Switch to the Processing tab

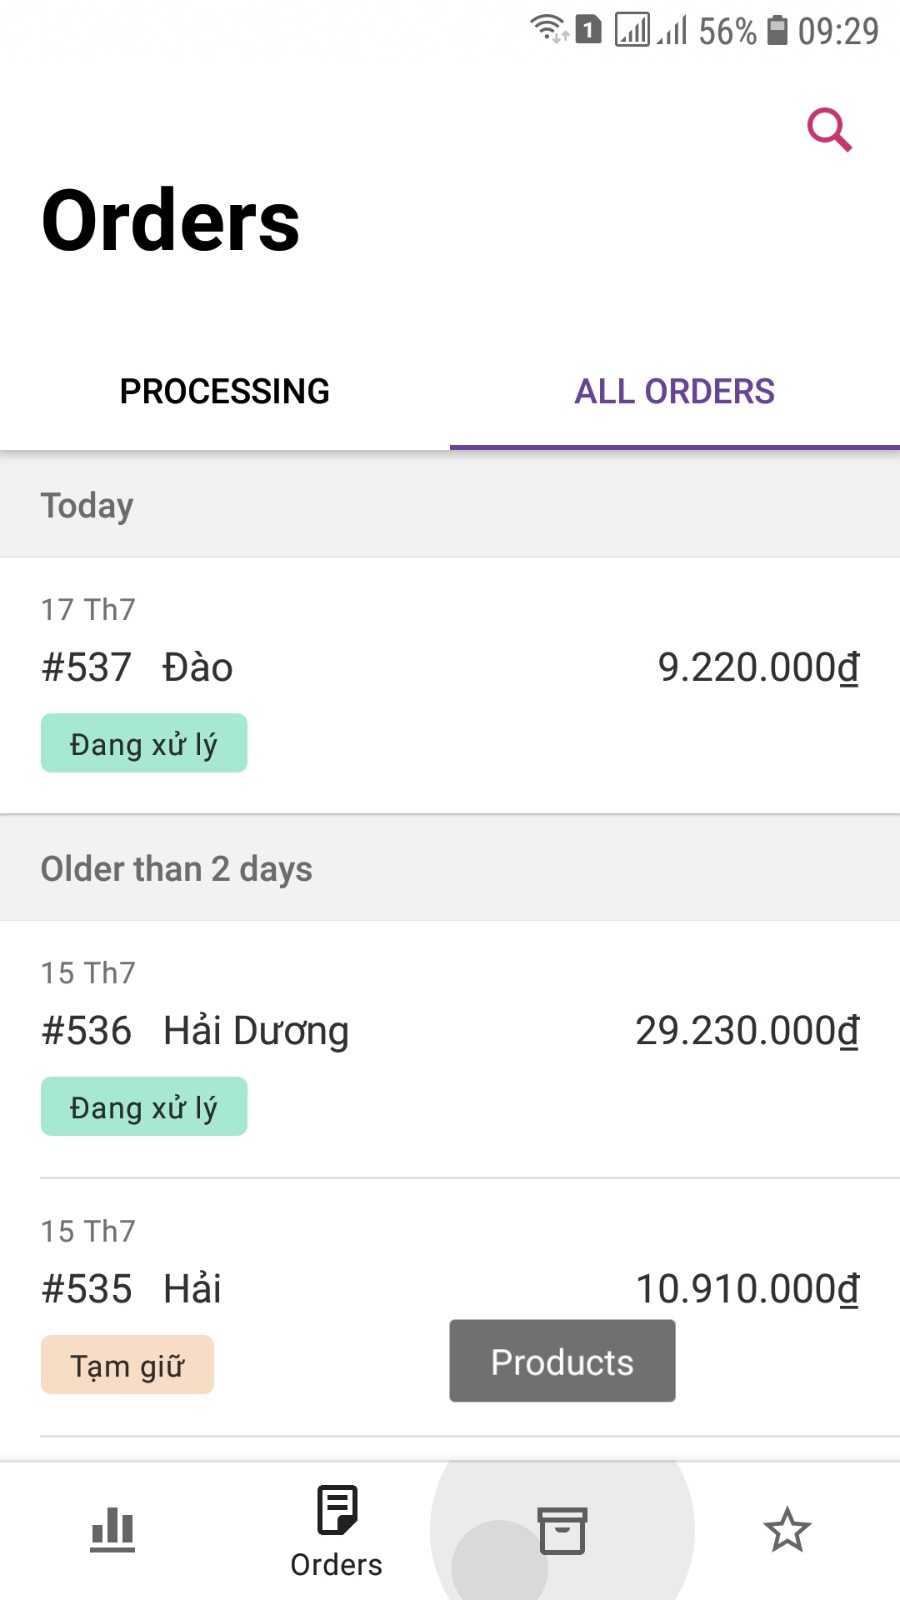tap(225, 391)
